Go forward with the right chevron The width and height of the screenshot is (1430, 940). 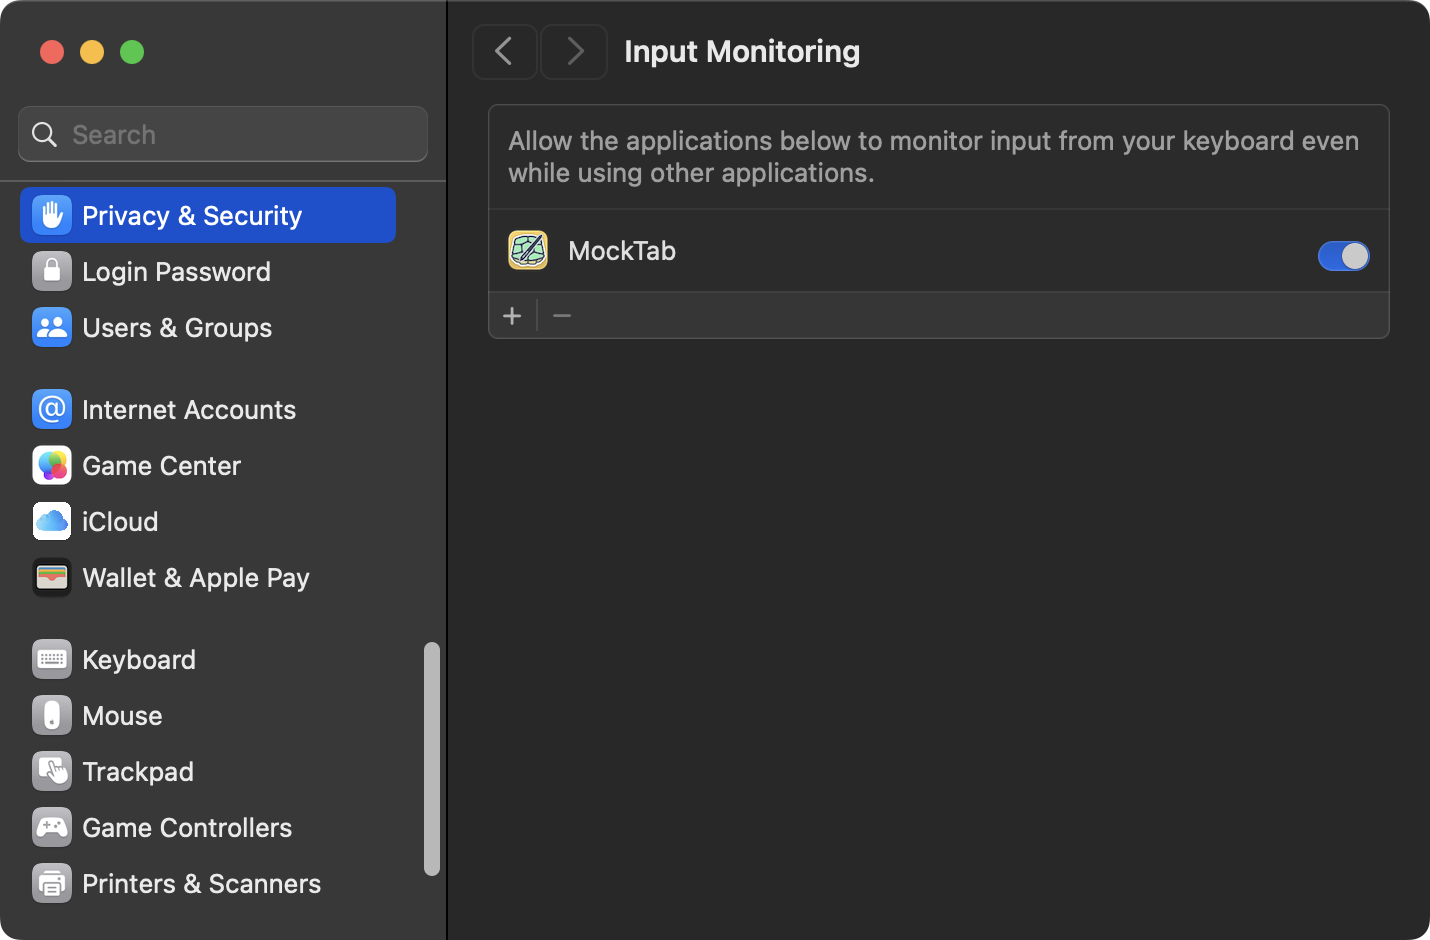pyautogui.click(x=574, y=51)
